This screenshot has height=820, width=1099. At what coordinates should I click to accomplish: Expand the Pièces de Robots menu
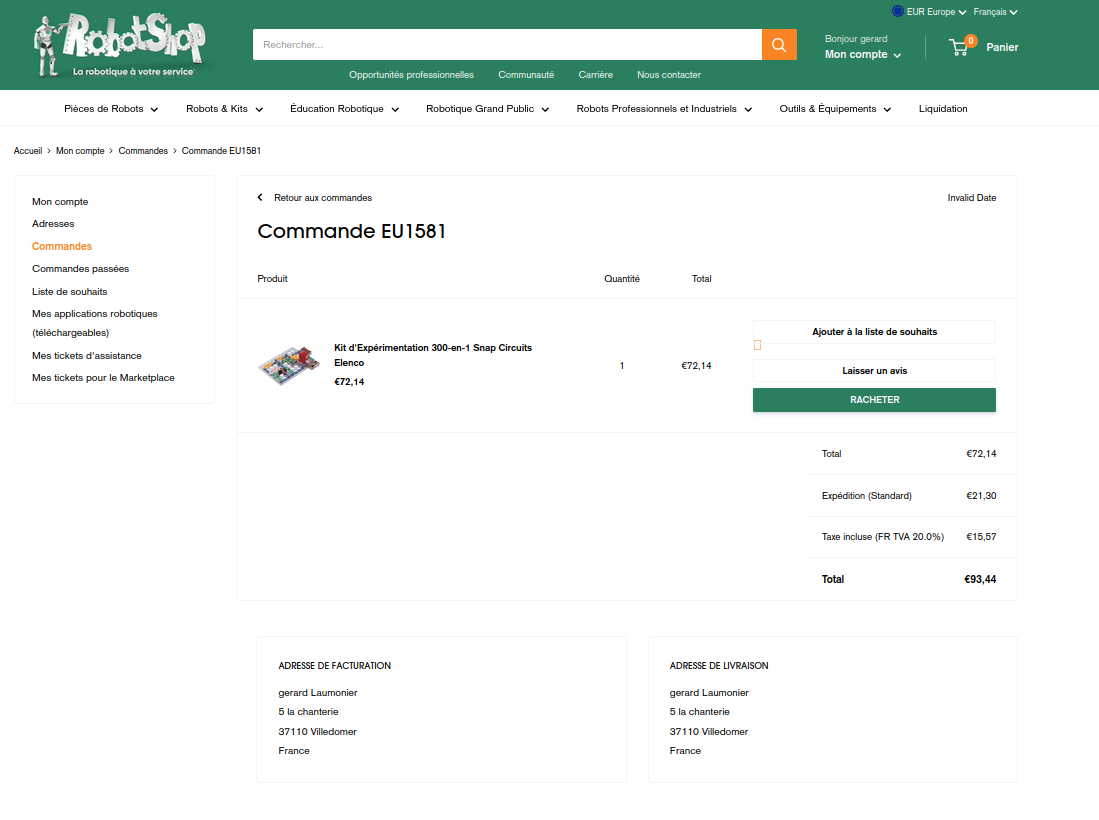click(111, 109)
